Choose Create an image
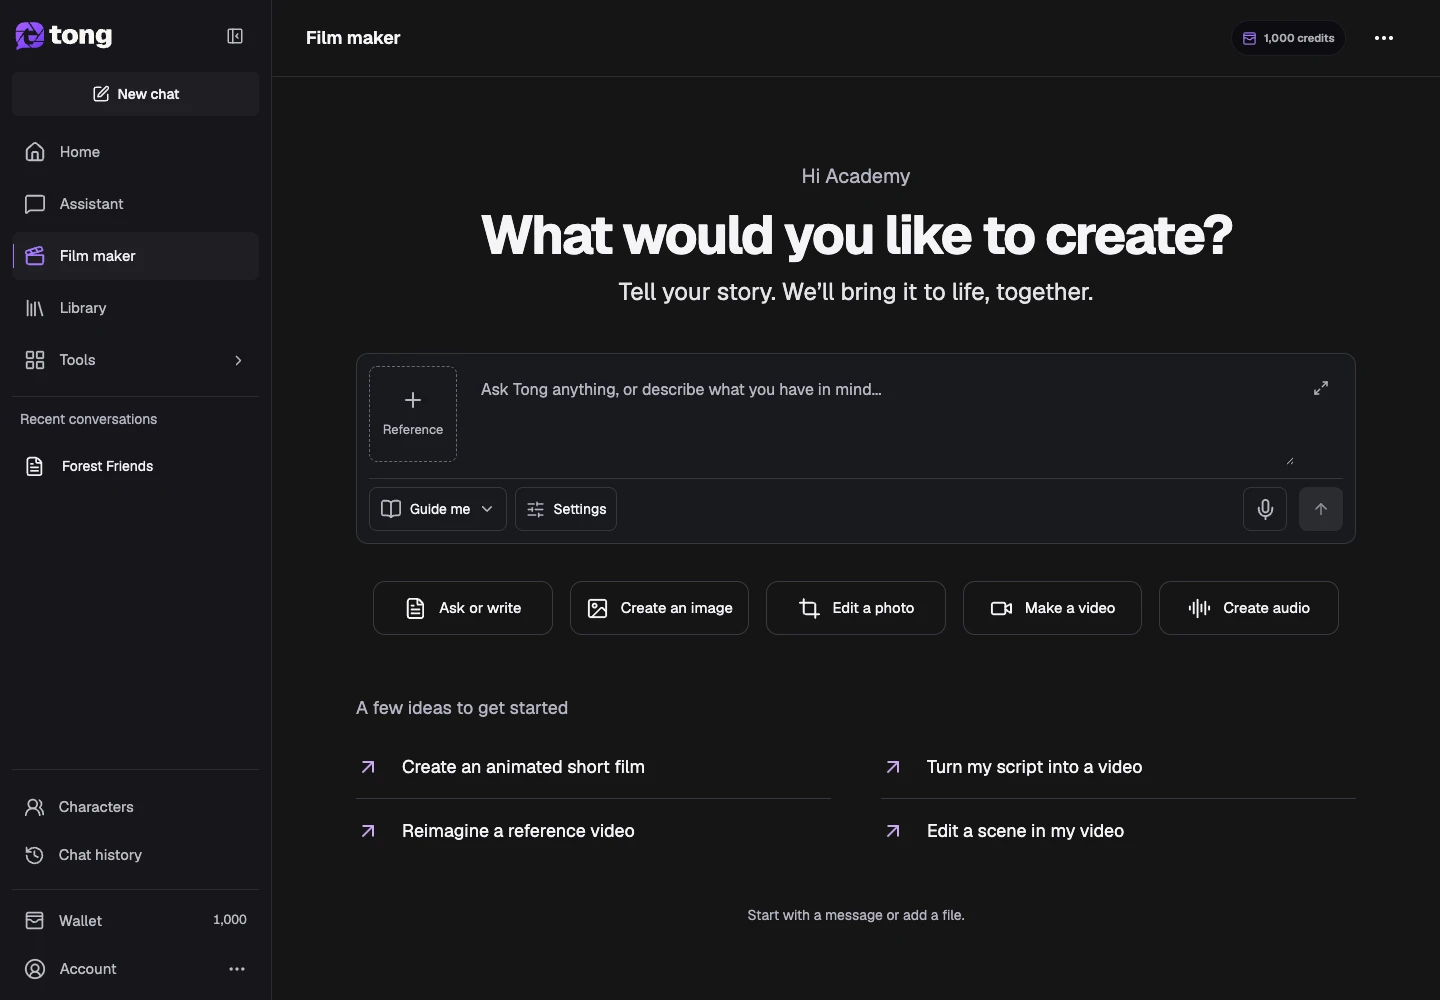The image size is (1440, 1000). pyautogui.click(x=659, y=608)
